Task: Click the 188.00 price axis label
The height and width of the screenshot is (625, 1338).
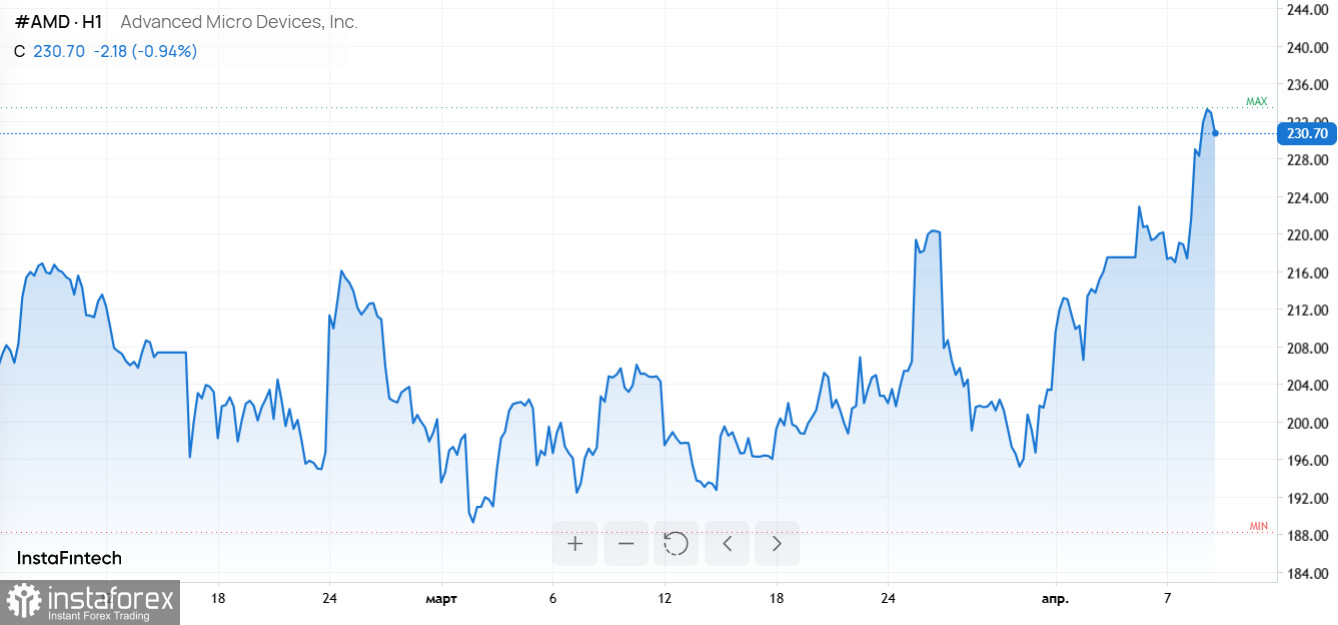Action: (x=1310, y=536)
